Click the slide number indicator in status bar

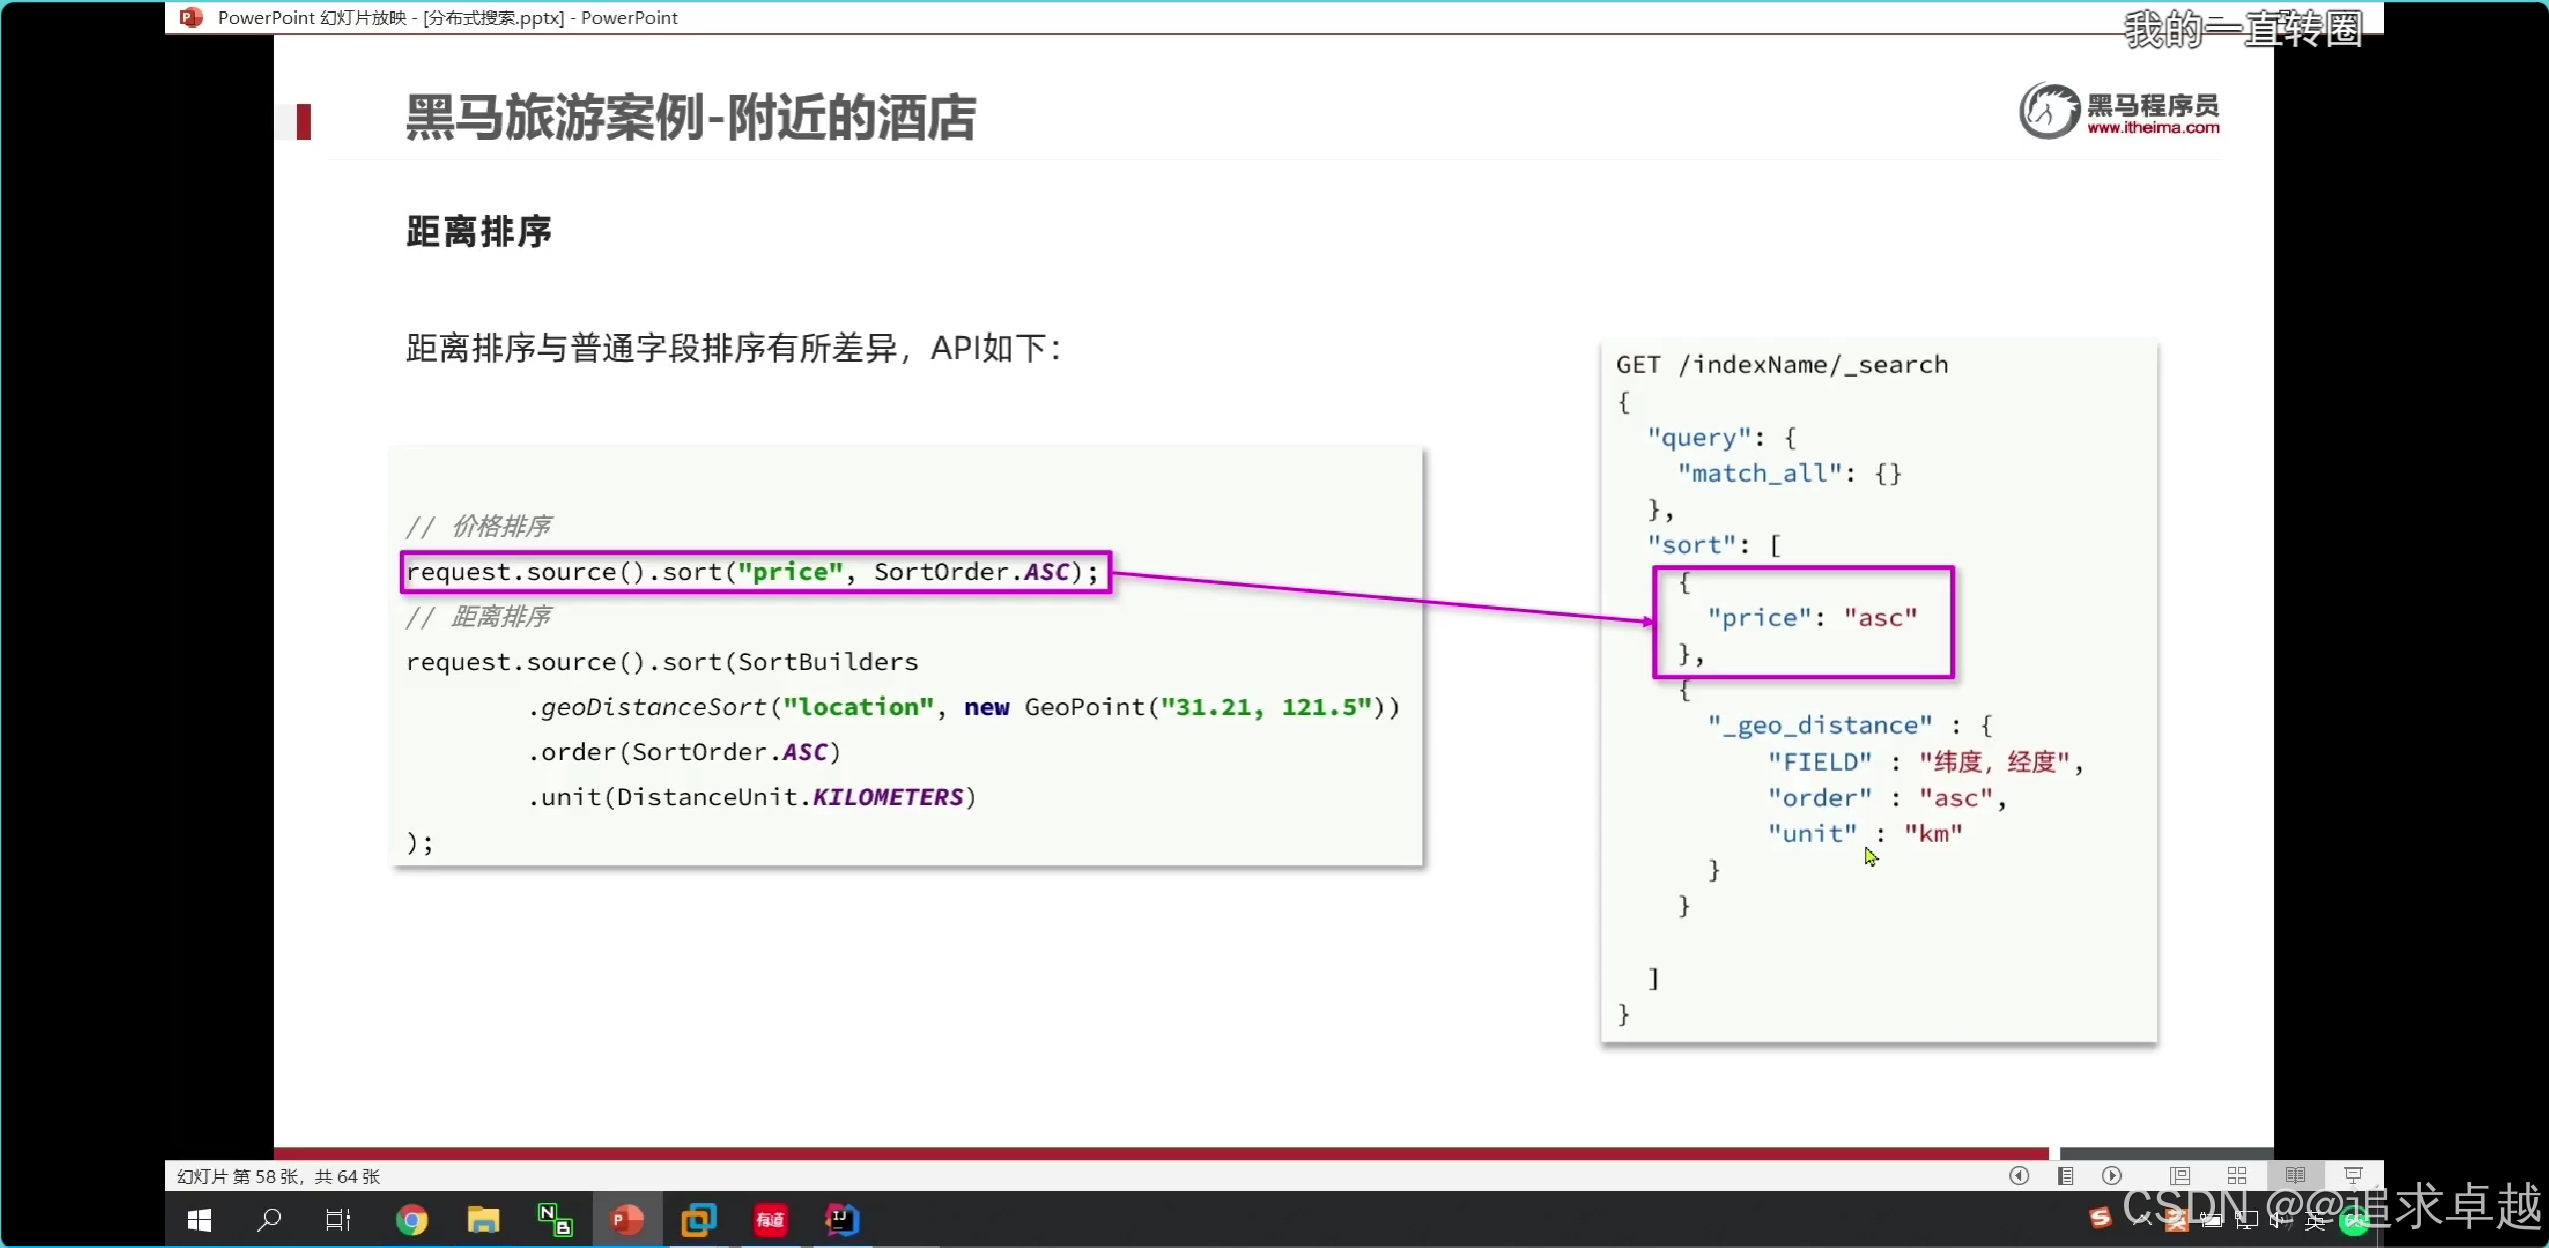coord(278,1176)
